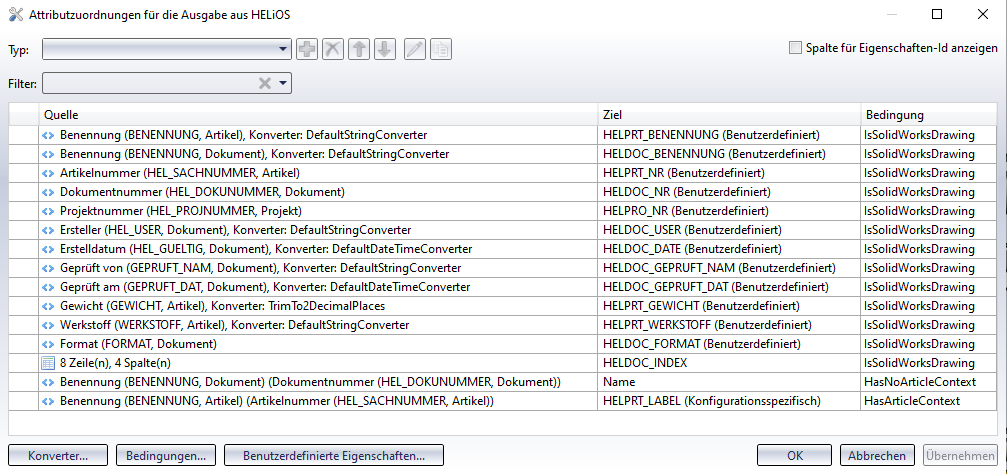
Task: Confirm with the OK button
Action: click(x=795, y=456)
